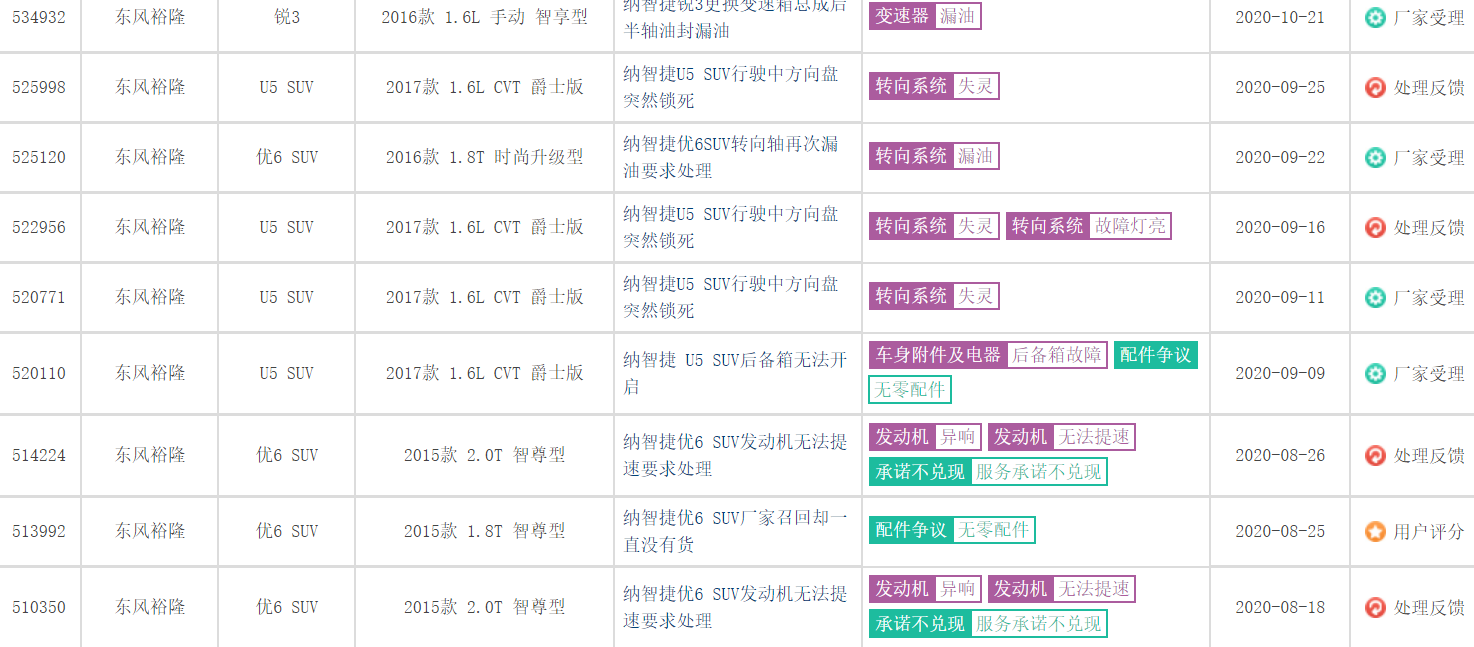Click the 2015款 1.8T 智尊型 version cell

(484, 531)
